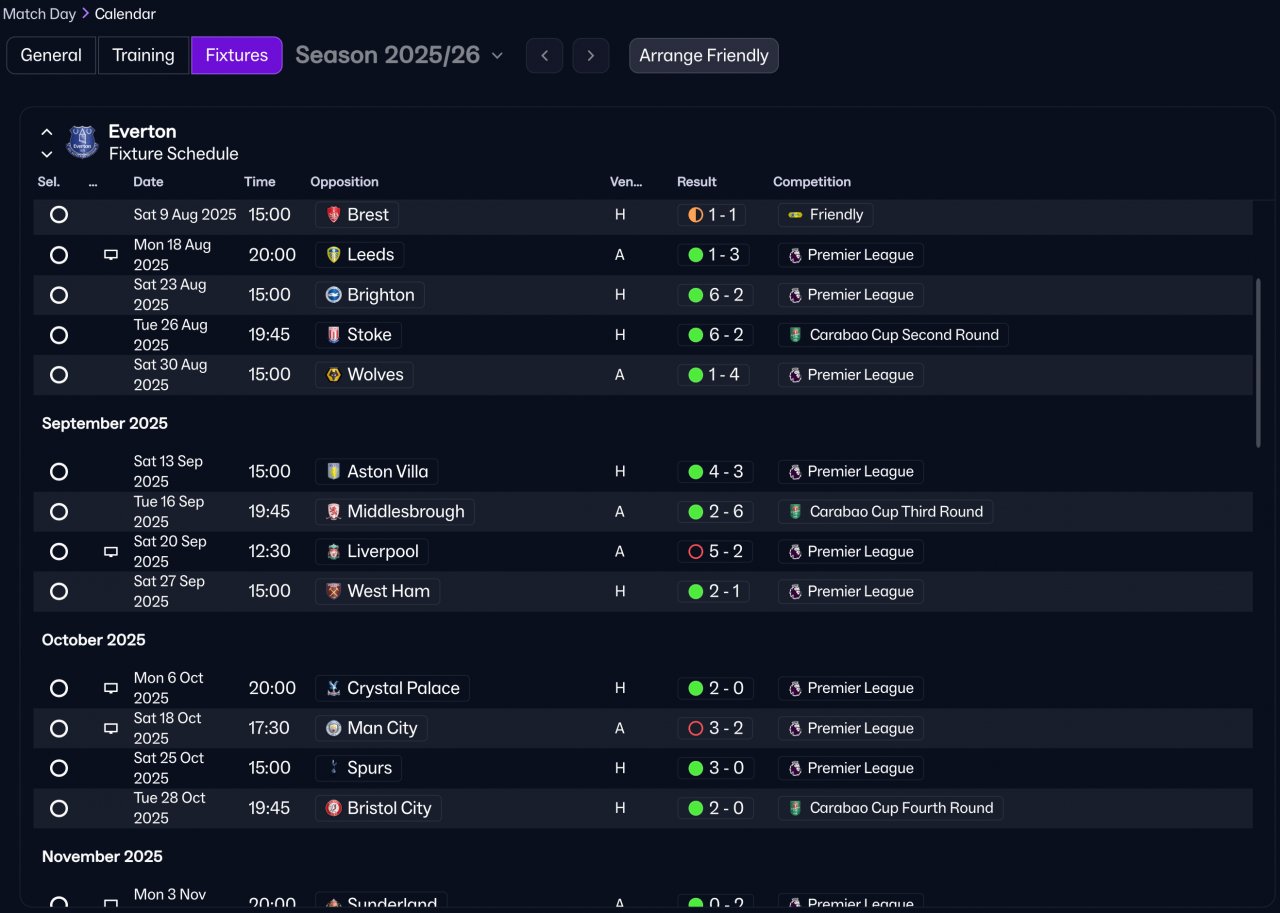
Task: Click the Leeds club badge icon
Action: [x=334, y=255]
